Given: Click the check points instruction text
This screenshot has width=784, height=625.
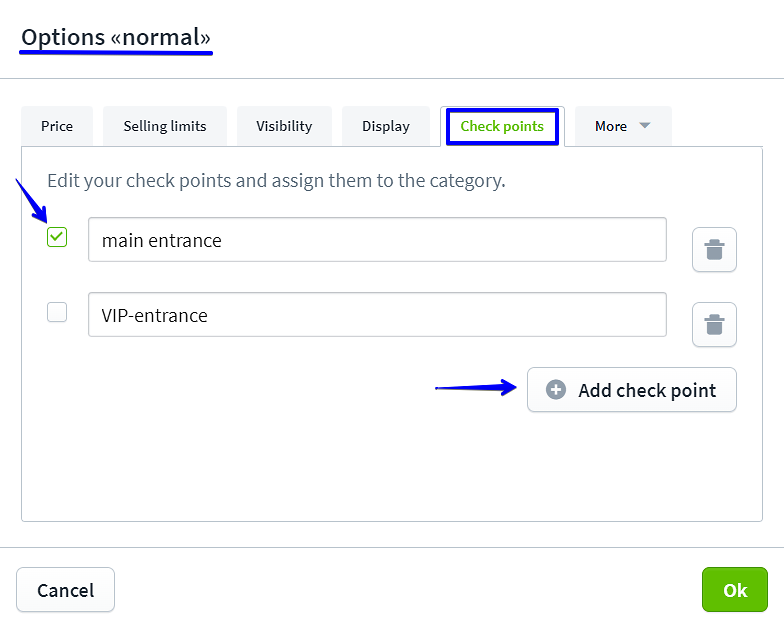Looking at the screenshot, I should click(x=276, y=181).
